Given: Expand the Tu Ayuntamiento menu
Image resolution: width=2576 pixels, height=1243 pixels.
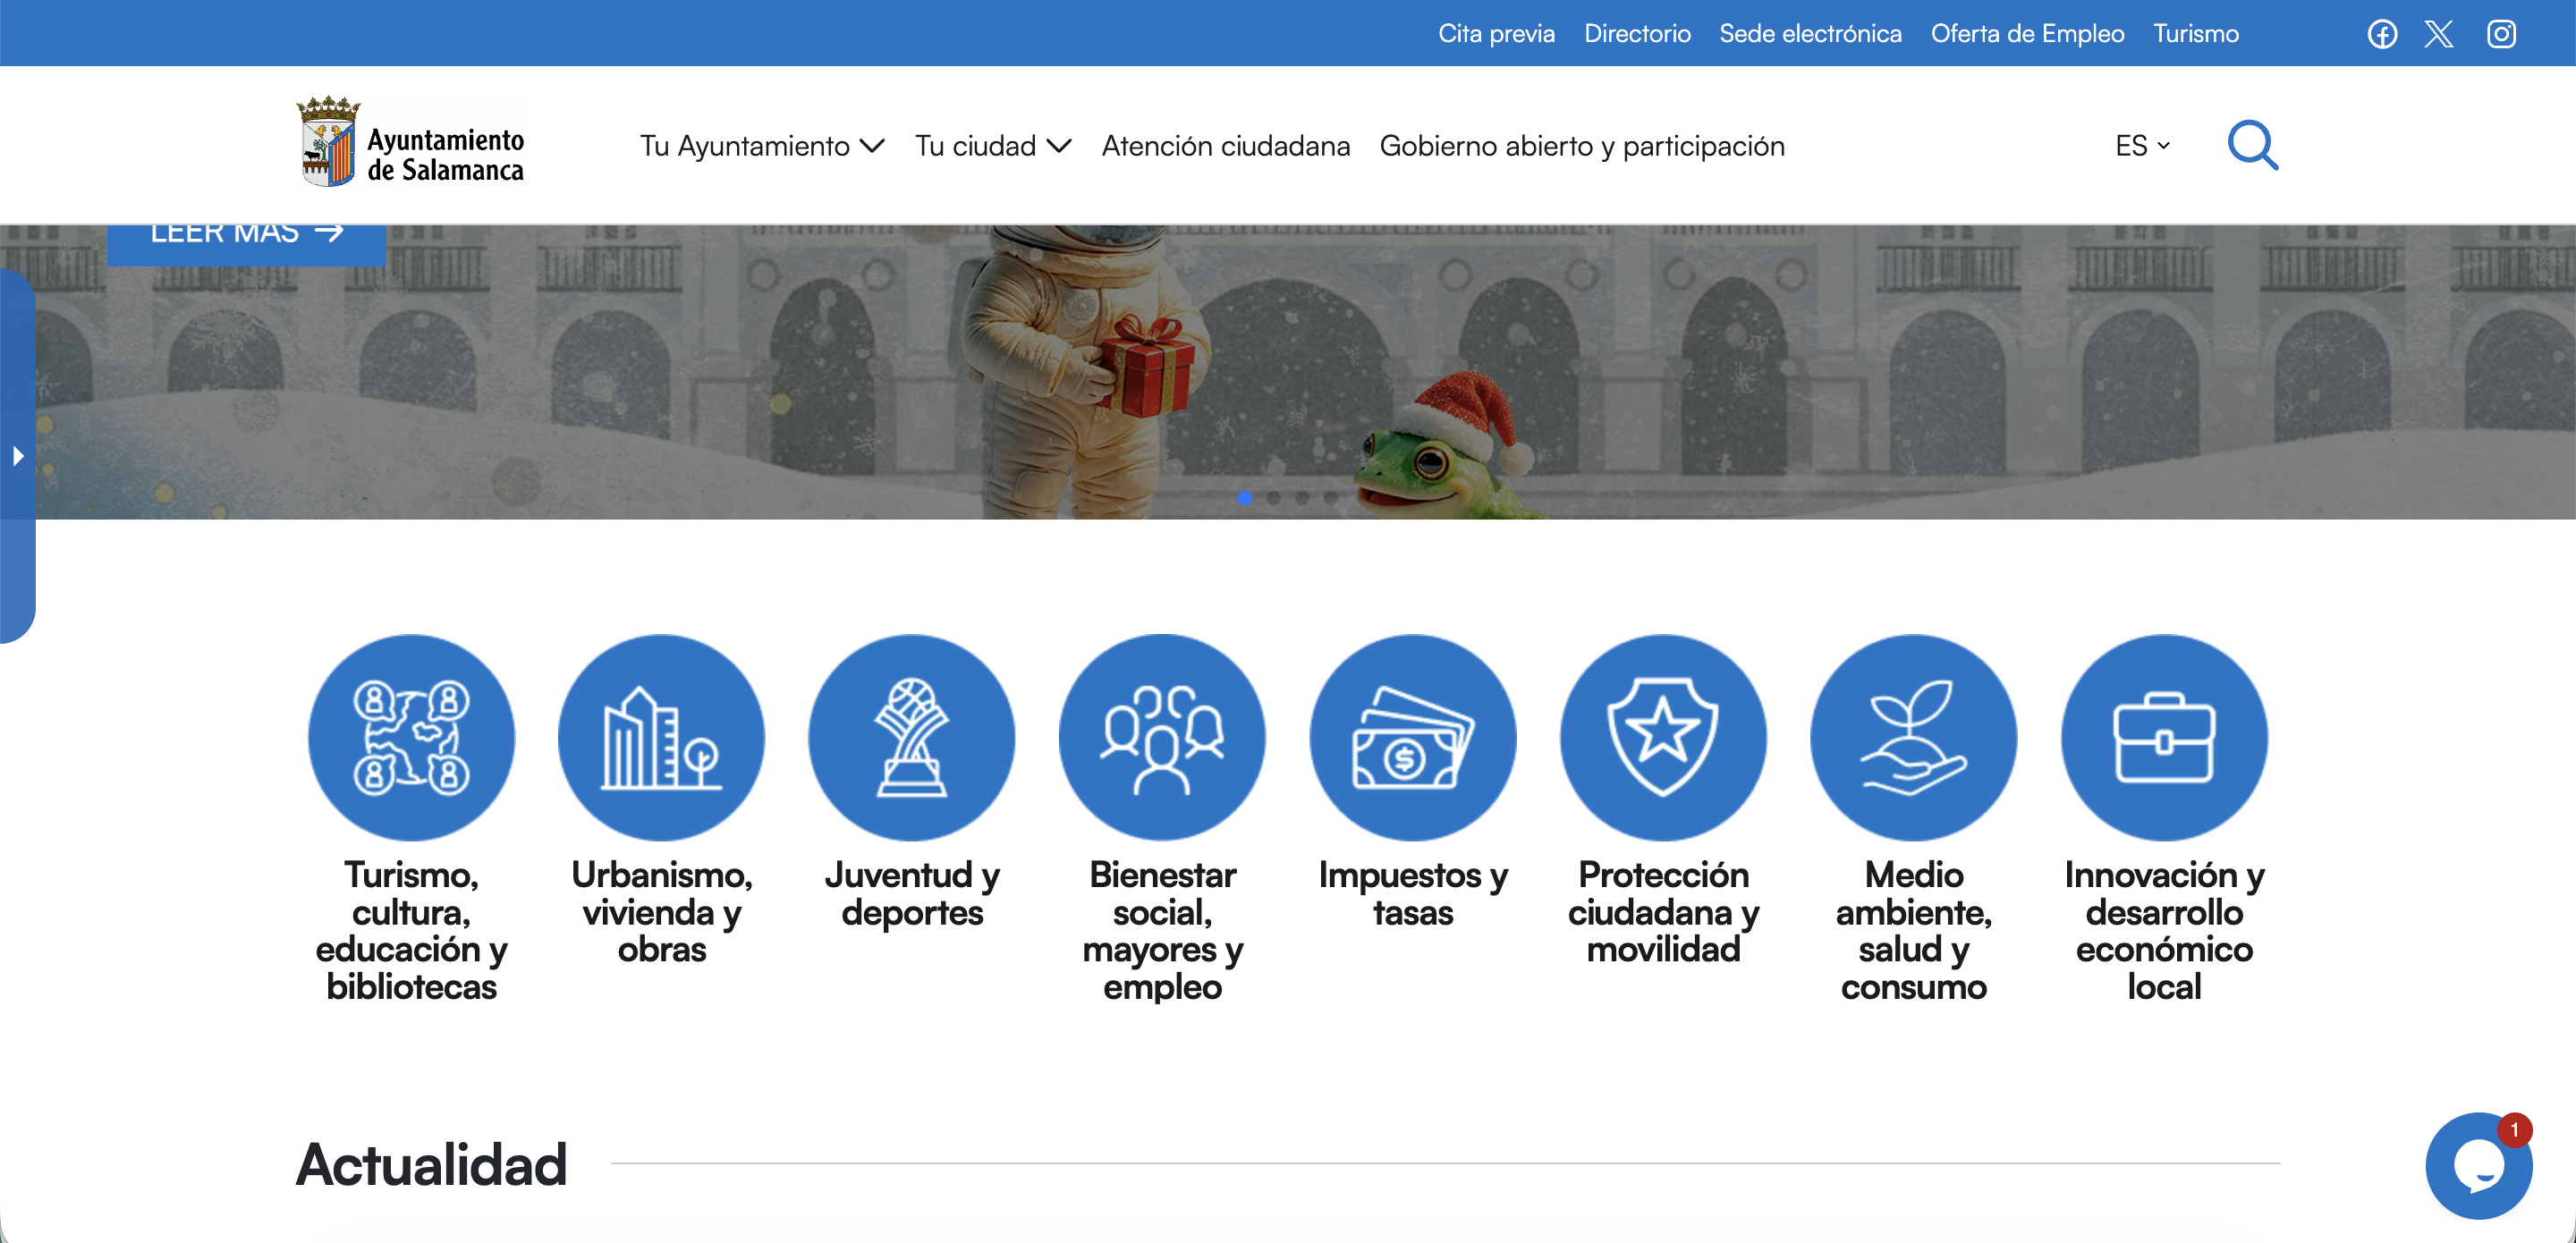Looking at the screenshot, I should coord(762,146).
